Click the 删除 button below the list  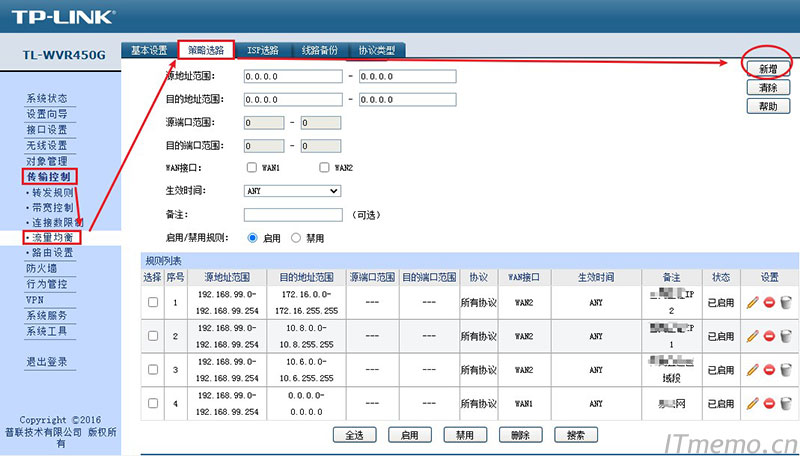click(x=520, y=435)
